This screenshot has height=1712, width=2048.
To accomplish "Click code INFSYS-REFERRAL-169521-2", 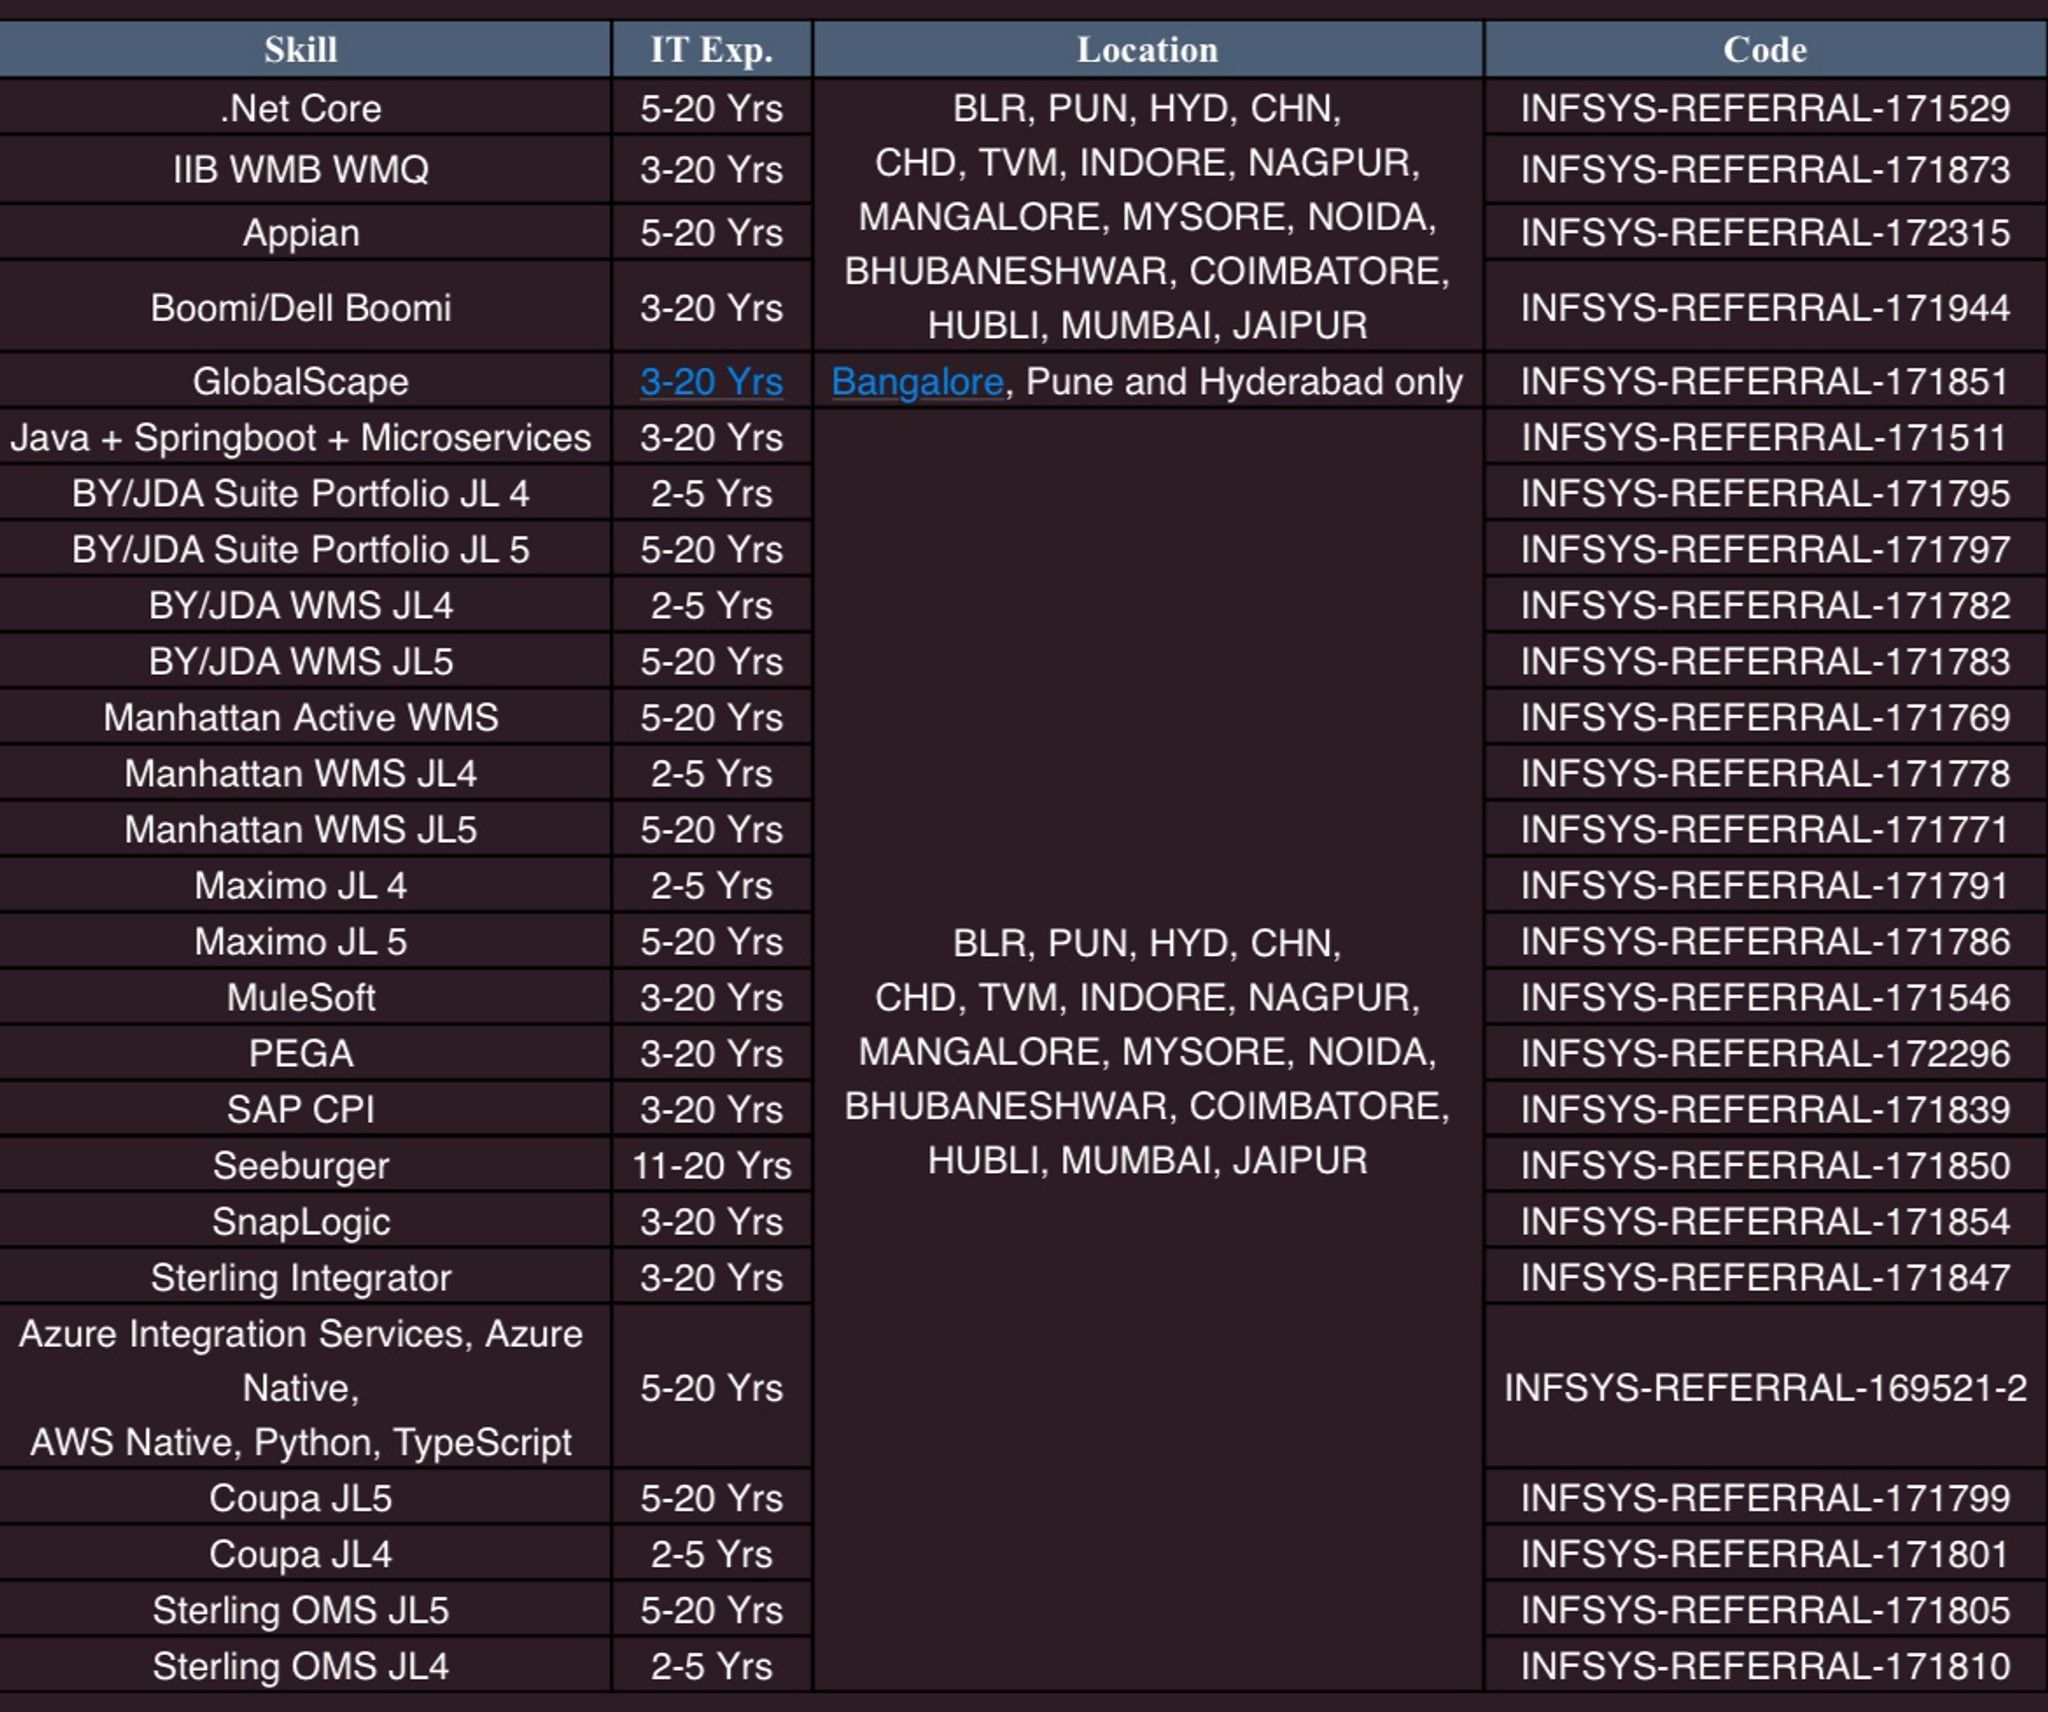I will pos(1765,1387).
